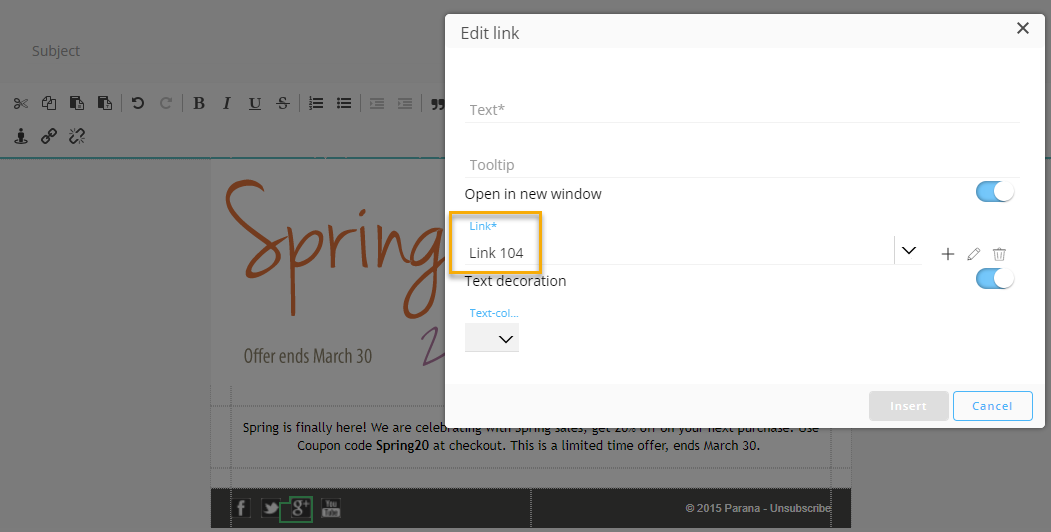Image resolution: width=1051 pixels, height=532 pixels.
Task: Close the Edit link dialog
Action: tap(1022, 28)
